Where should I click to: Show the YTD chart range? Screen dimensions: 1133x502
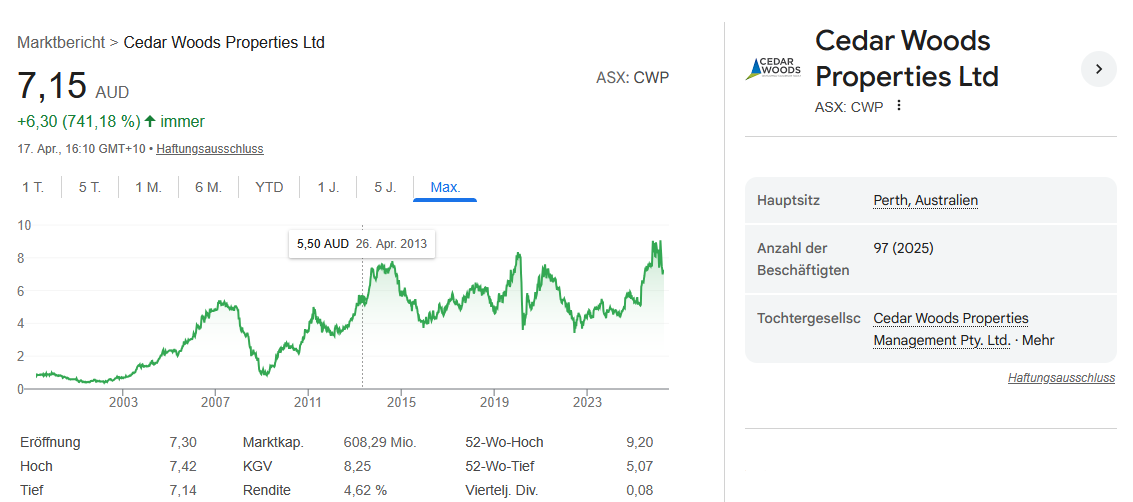pos(269,187)
